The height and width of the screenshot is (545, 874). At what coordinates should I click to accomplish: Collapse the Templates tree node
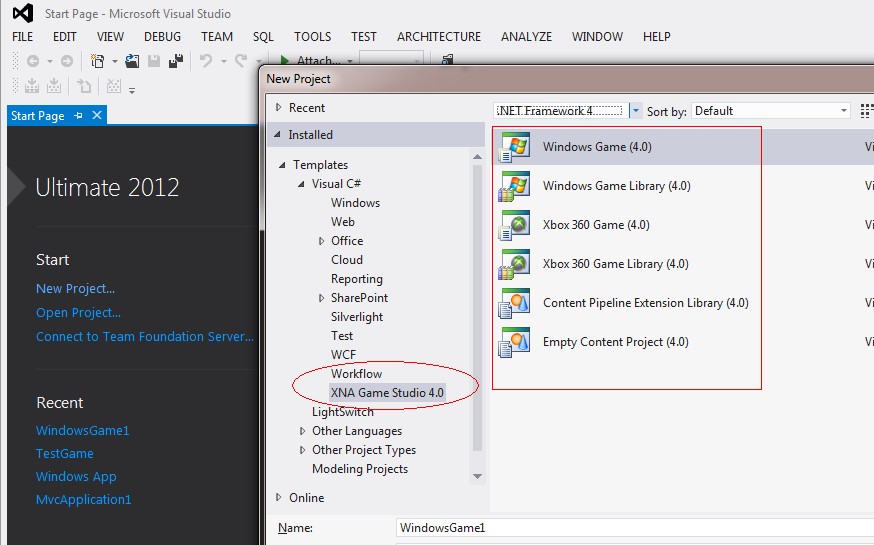point(282,165)
